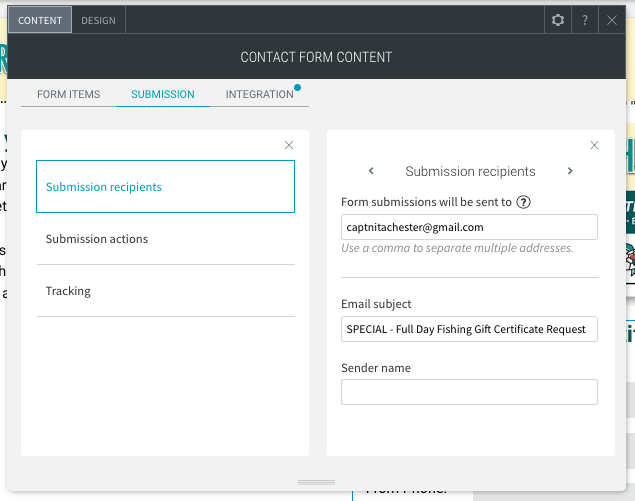Click the empty Sender name field

469,392
